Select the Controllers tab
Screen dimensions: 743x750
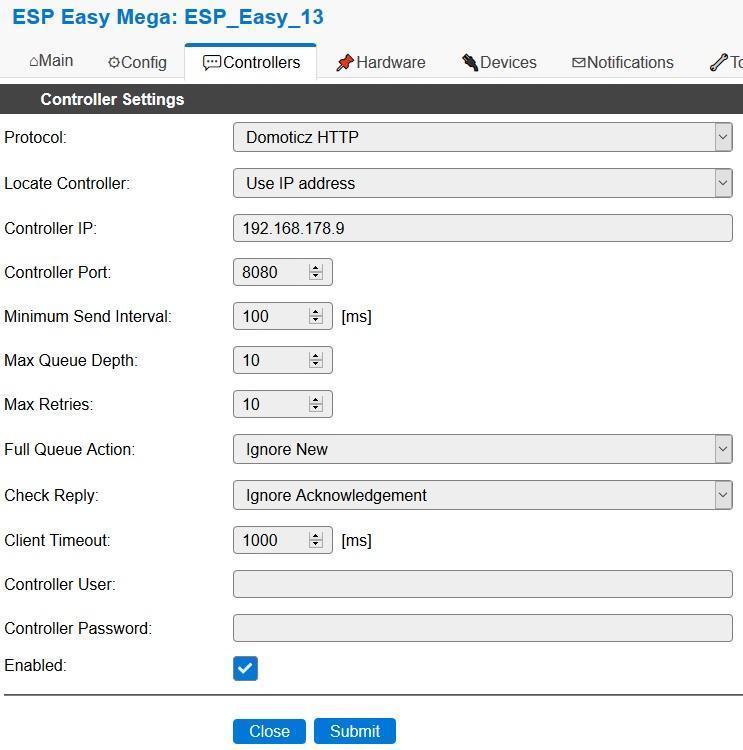tap(251, 62)
